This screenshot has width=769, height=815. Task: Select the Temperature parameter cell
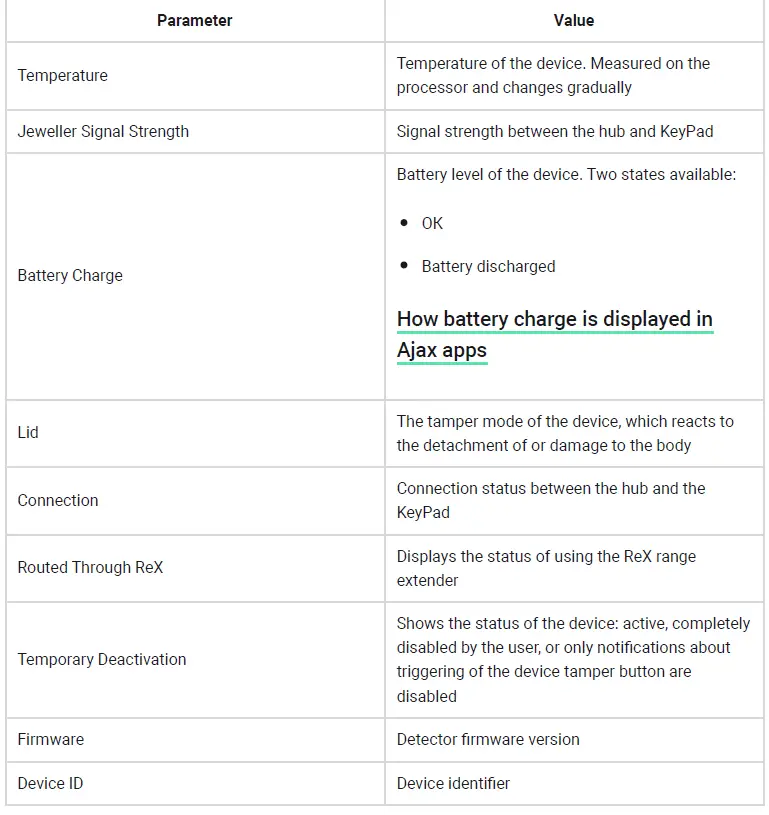pyautogui.click(x=62, y=75)
